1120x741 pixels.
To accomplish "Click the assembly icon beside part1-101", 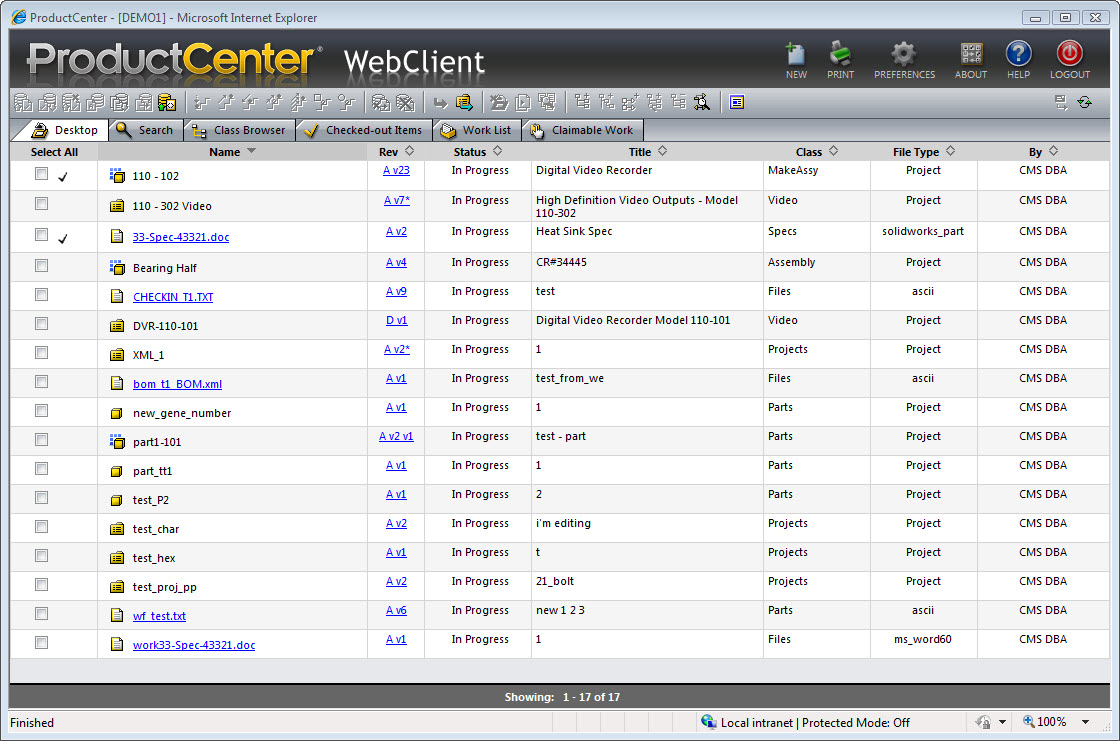I will (x=117, y=442).
